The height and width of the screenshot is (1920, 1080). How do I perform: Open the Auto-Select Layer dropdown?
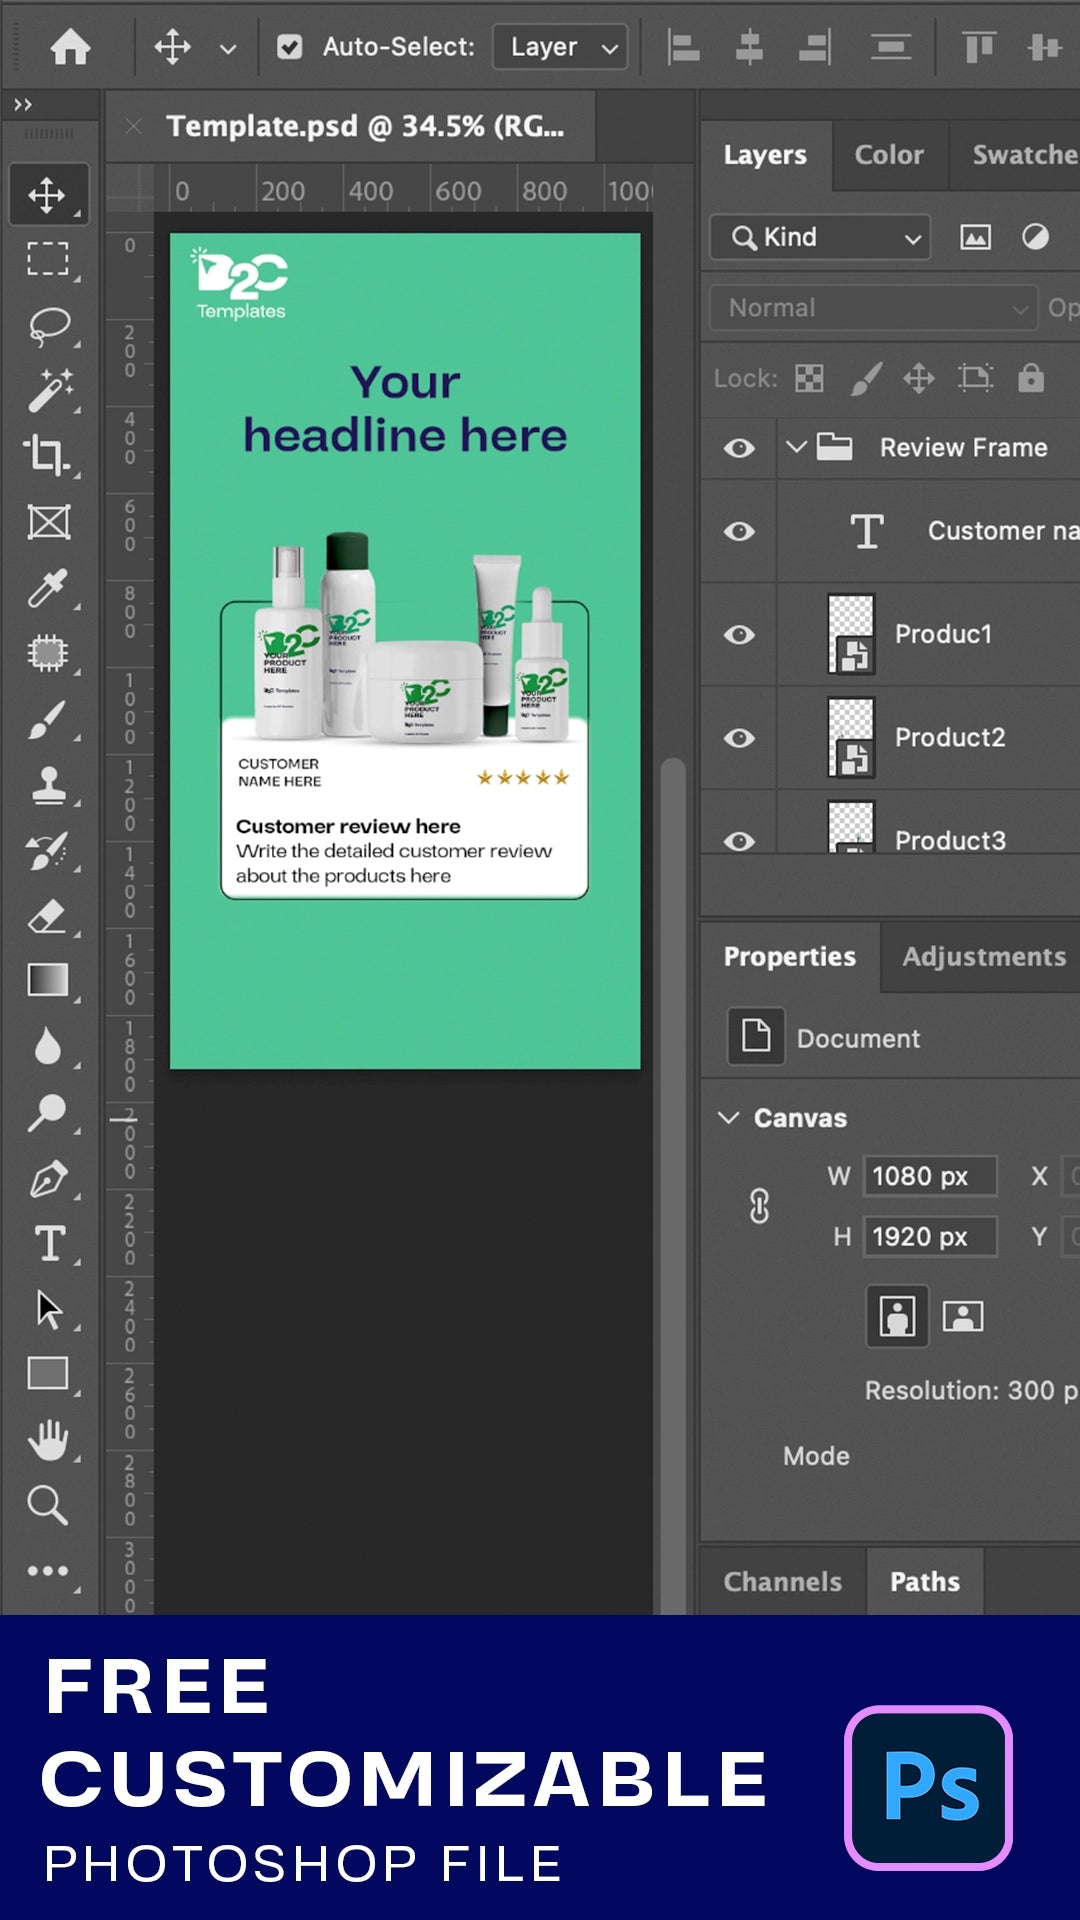coord(561,47)
